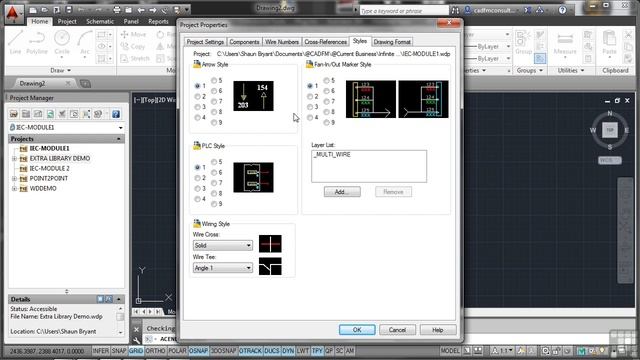This screenshot has width=640, height=360.
Task: Switch to Drawing Format tab
Action: (x=392, y=42)
